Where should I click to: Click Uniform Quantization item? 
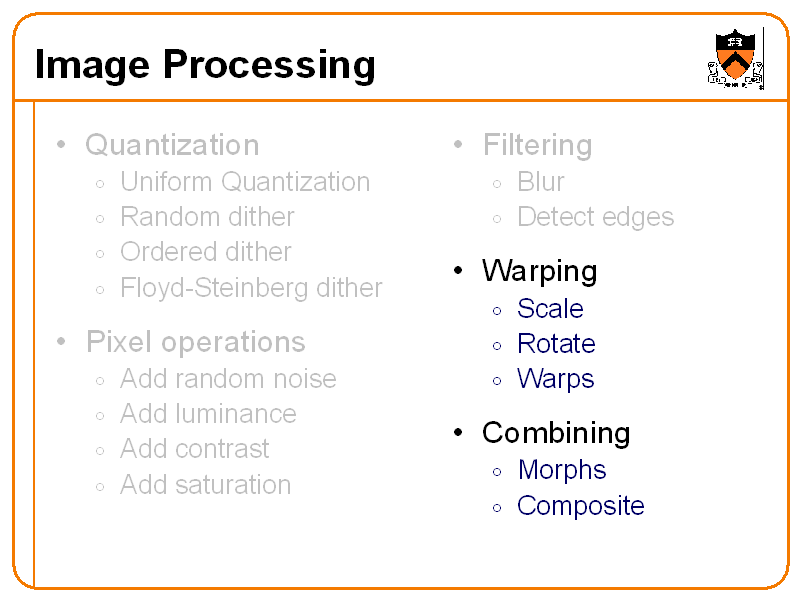coord(245,182)
